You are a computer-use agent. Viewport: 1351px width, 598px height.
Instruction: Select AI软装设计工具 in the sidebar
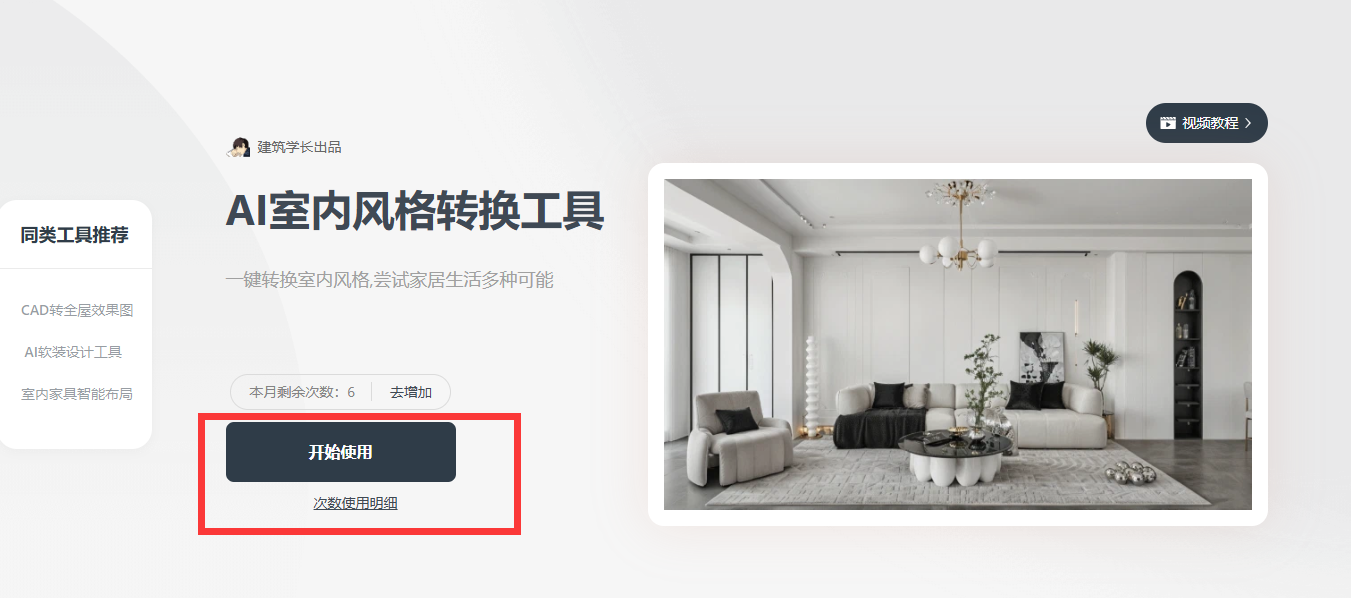[x=73, y=352]
